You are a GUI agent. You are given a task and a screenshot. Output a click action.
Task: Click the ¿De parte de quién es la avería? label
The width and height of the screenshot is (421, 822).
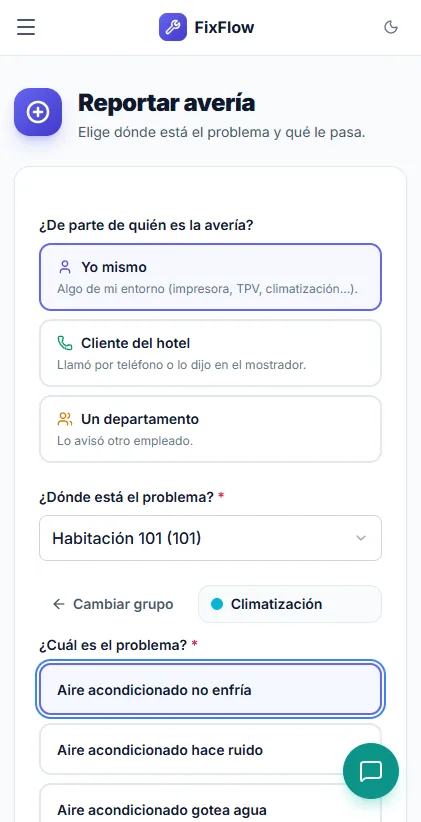pyautogui.click(x=146, y=226)
